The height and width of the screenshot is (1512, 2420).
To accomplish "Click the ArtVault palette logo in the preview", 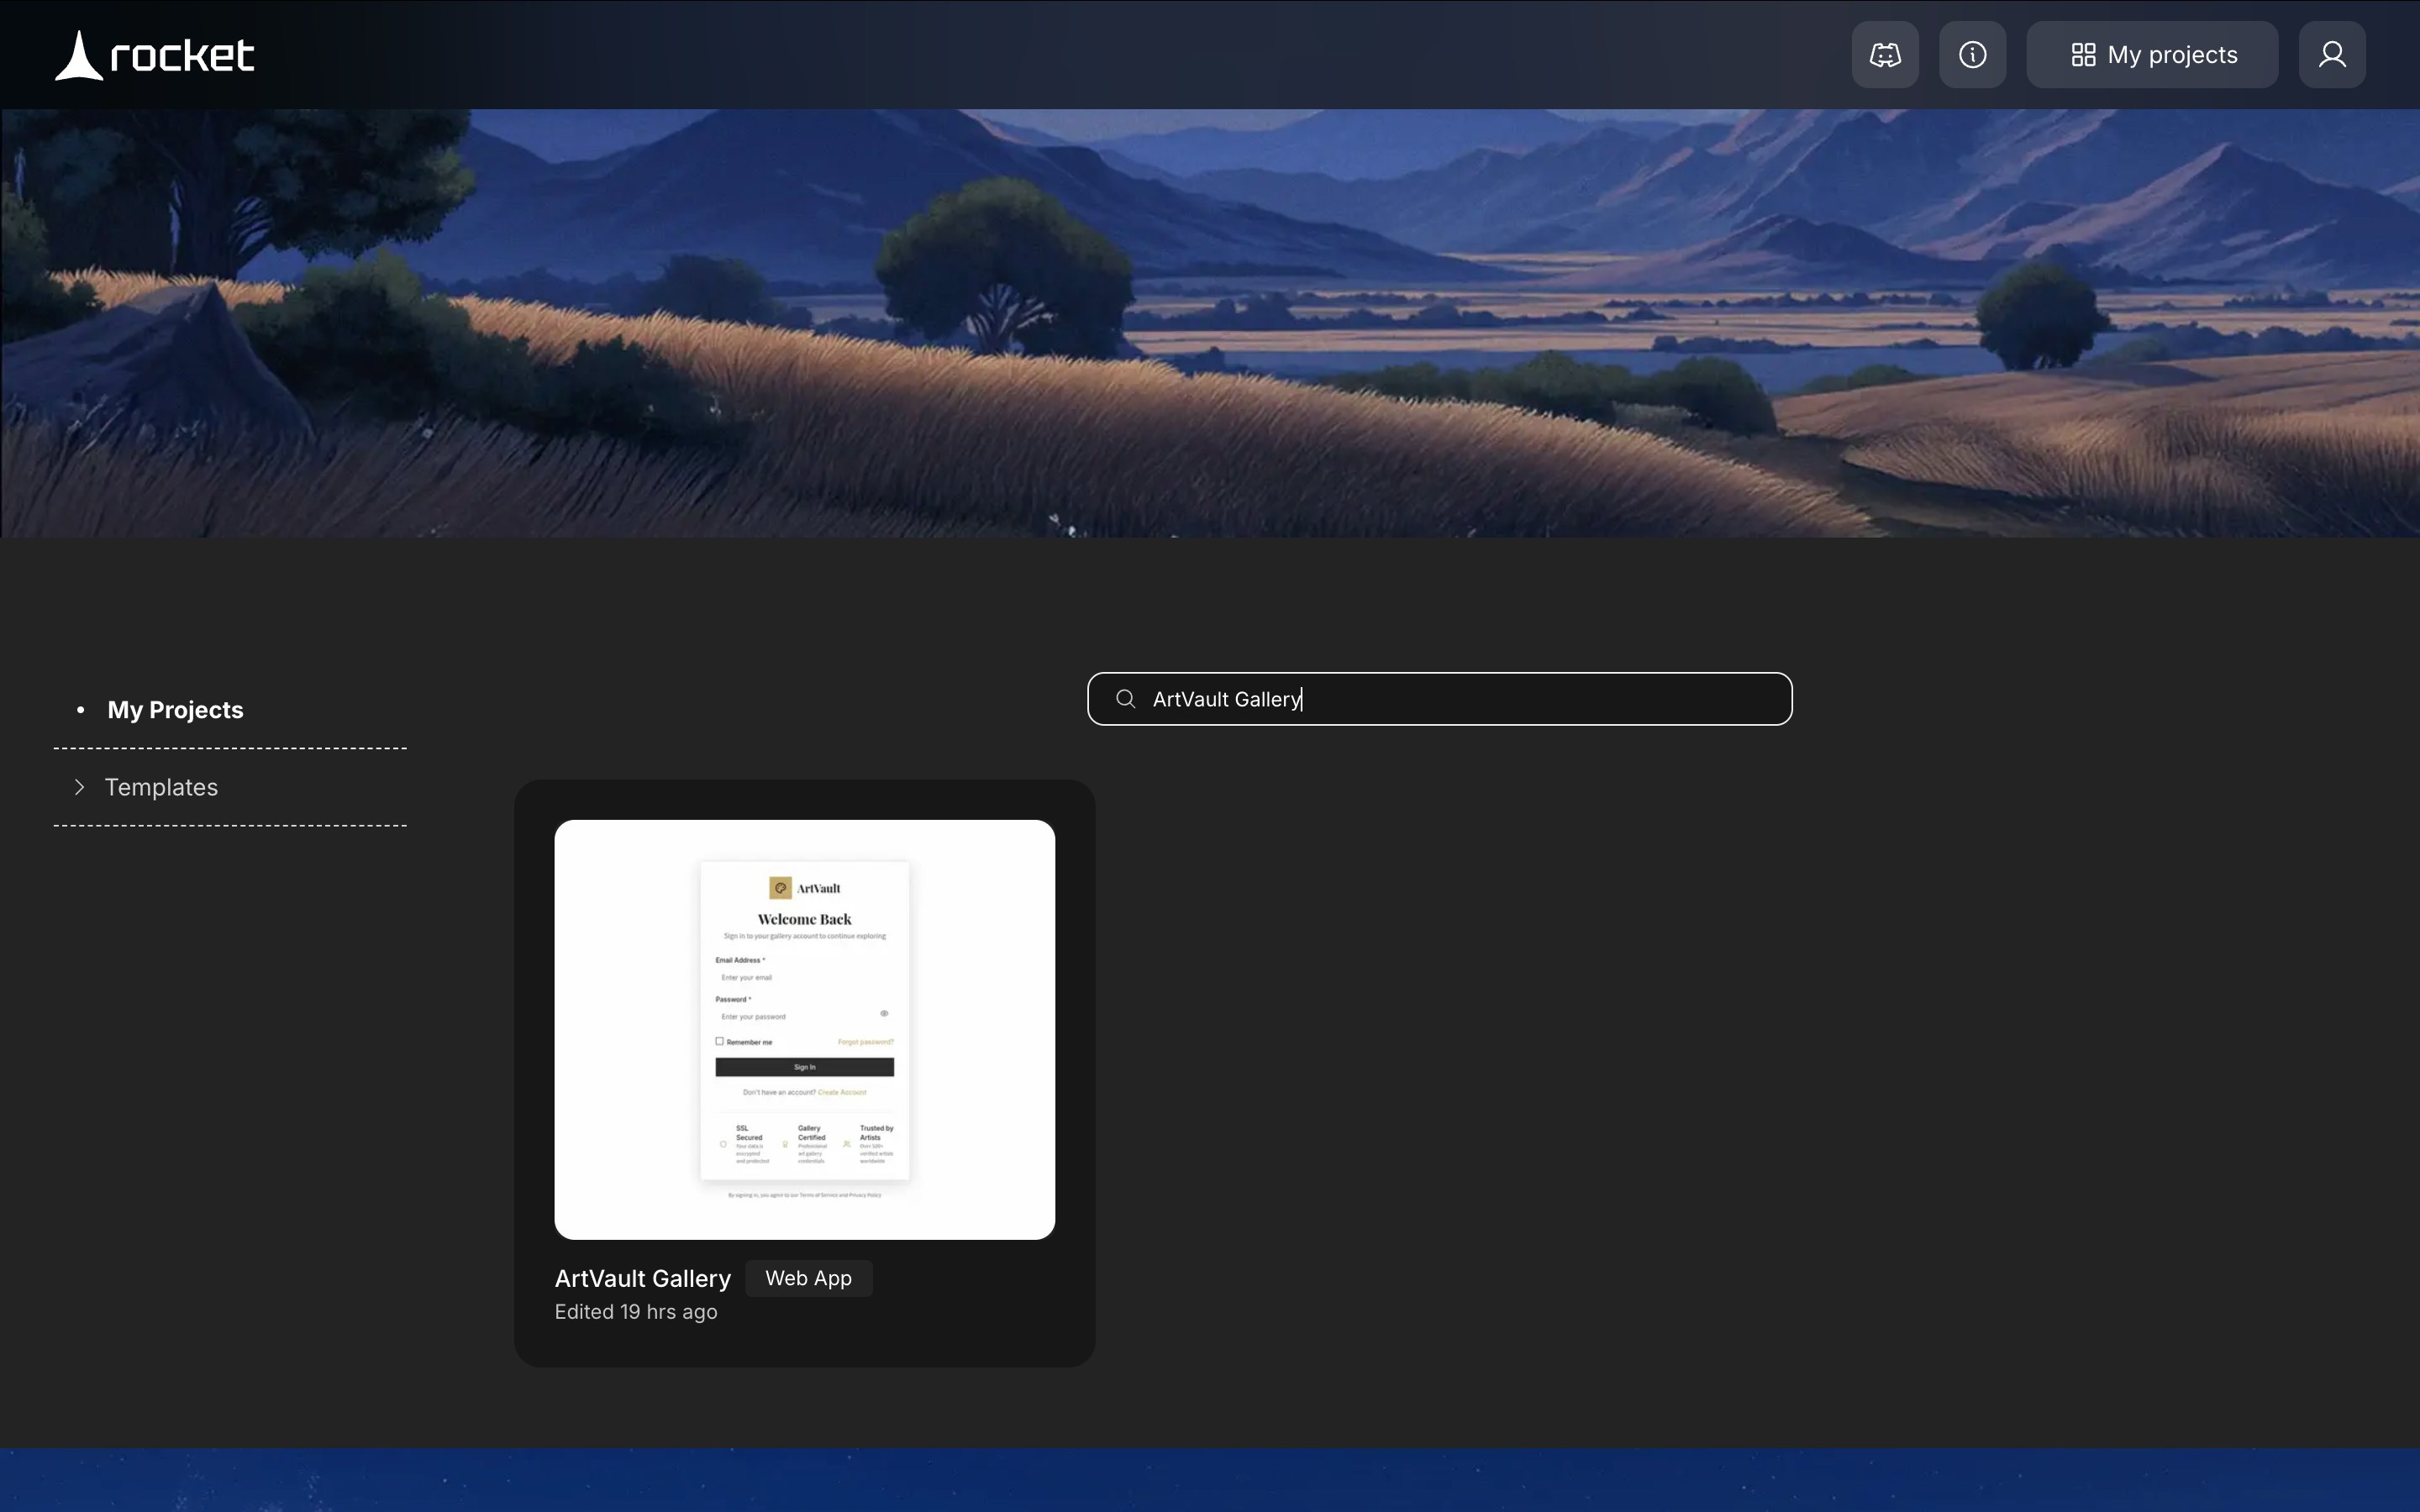I will pos(781,889).
